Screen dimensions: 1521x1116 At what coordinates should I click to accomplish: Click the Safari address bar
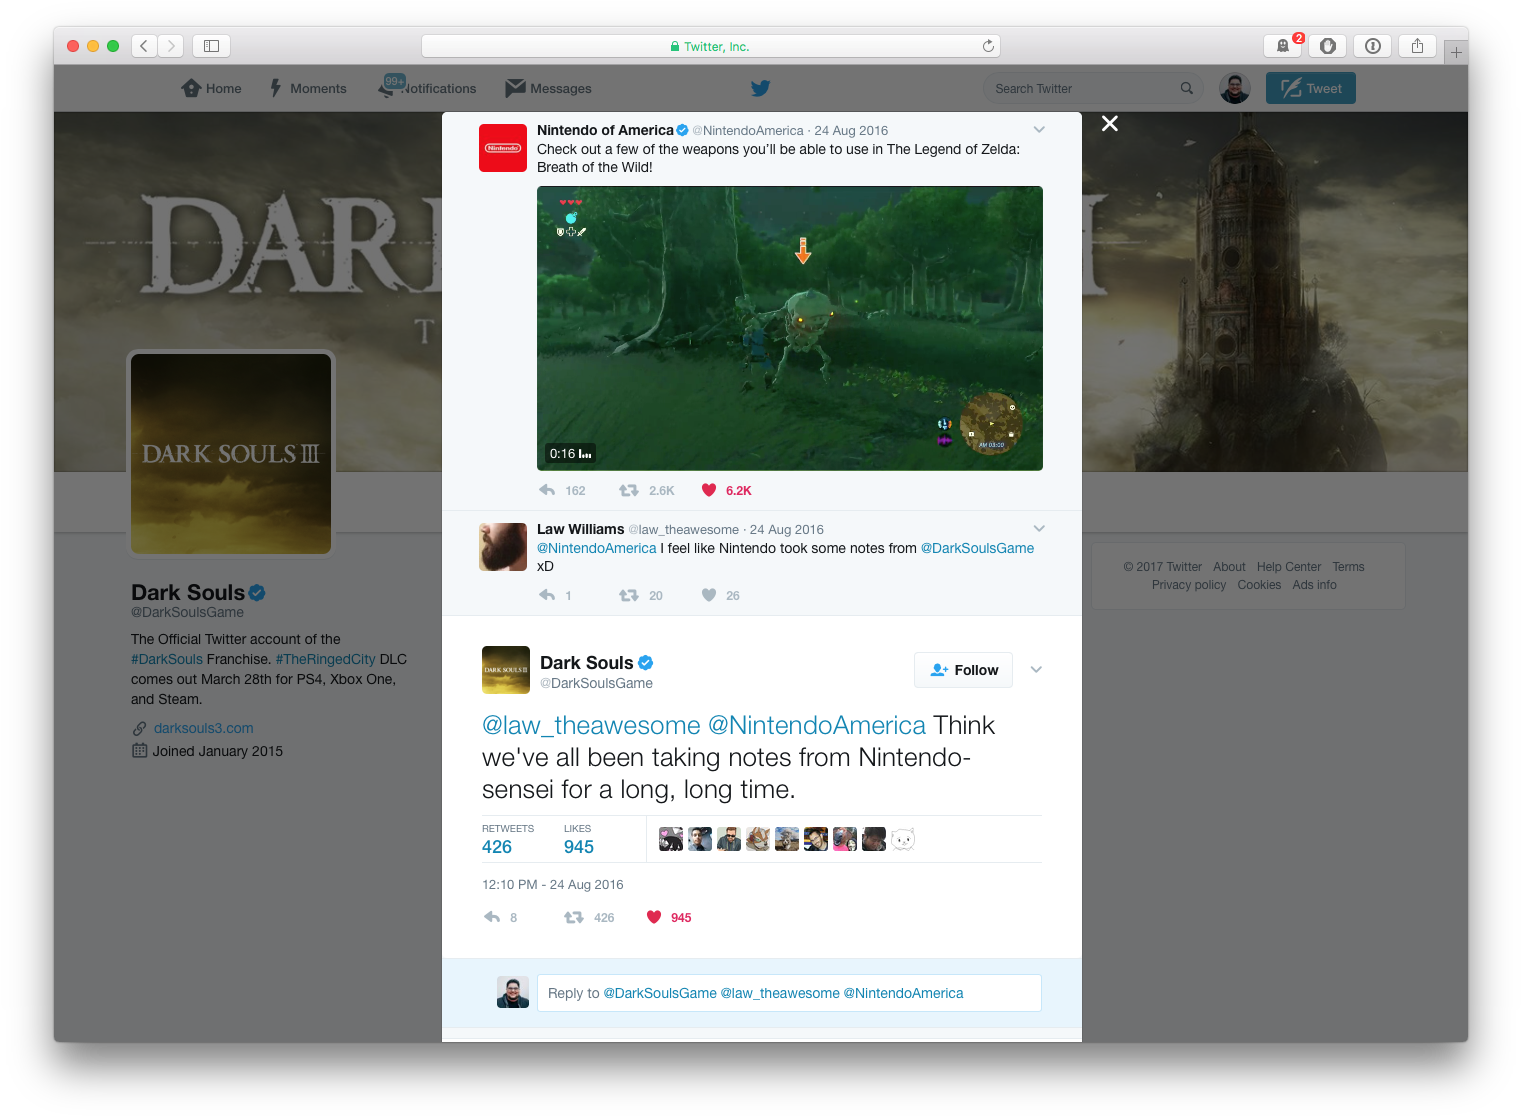[x=711, y=46]
